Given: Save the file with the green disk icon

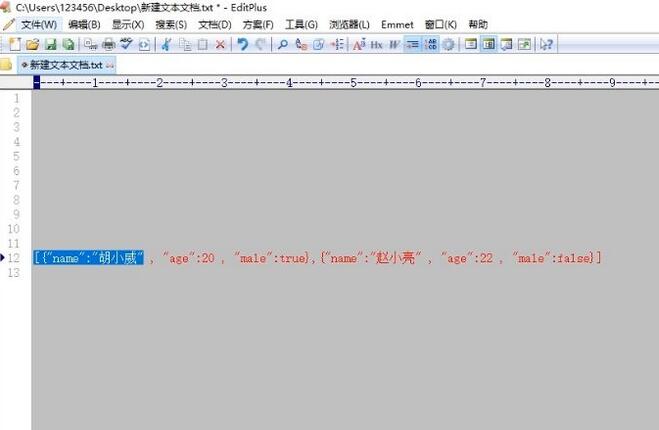Looking at the screenshot, I should point(50,44).
